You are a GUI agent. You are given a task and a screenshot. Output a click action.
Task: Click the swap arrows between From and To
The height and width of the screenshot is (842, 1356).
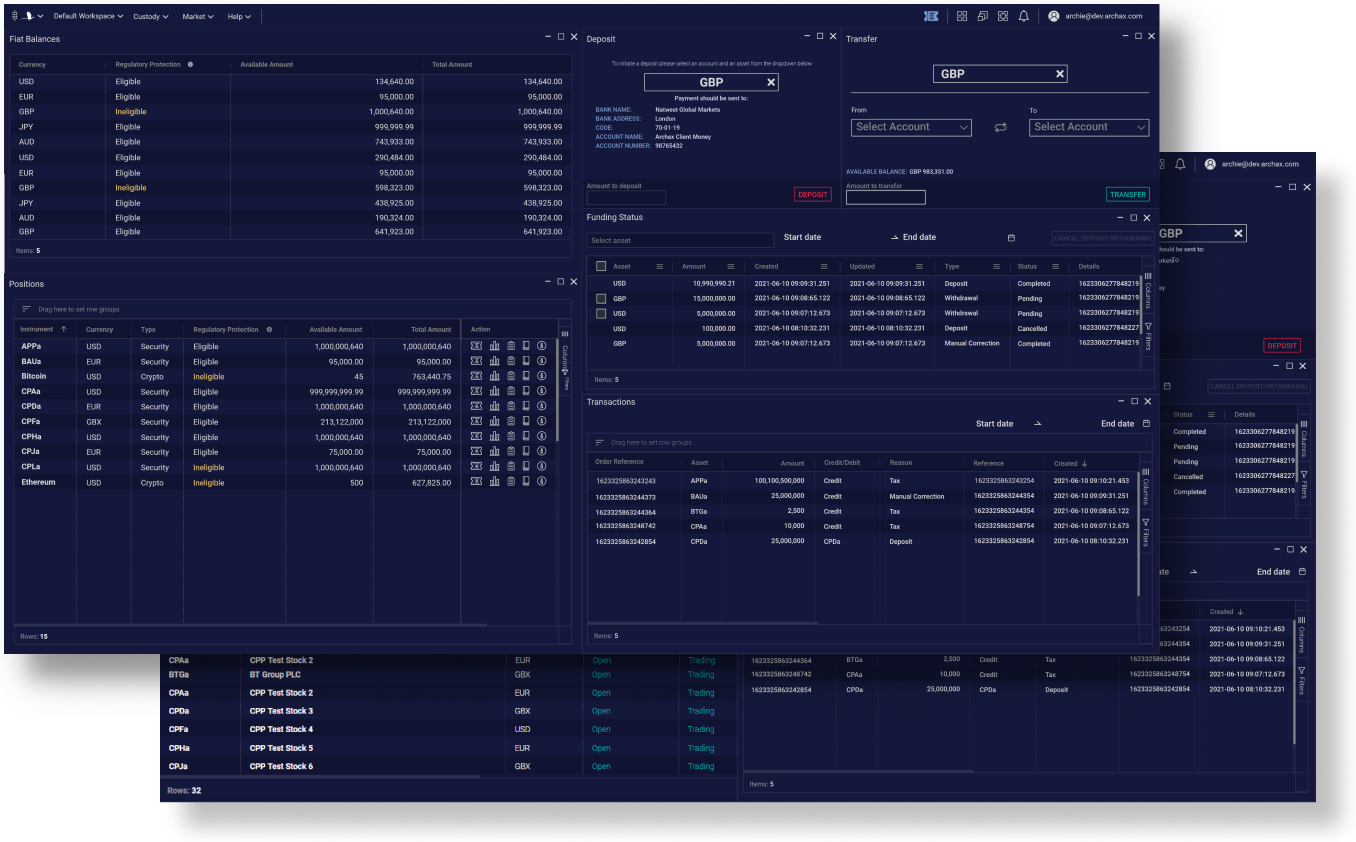click(x=1000, y=128)
